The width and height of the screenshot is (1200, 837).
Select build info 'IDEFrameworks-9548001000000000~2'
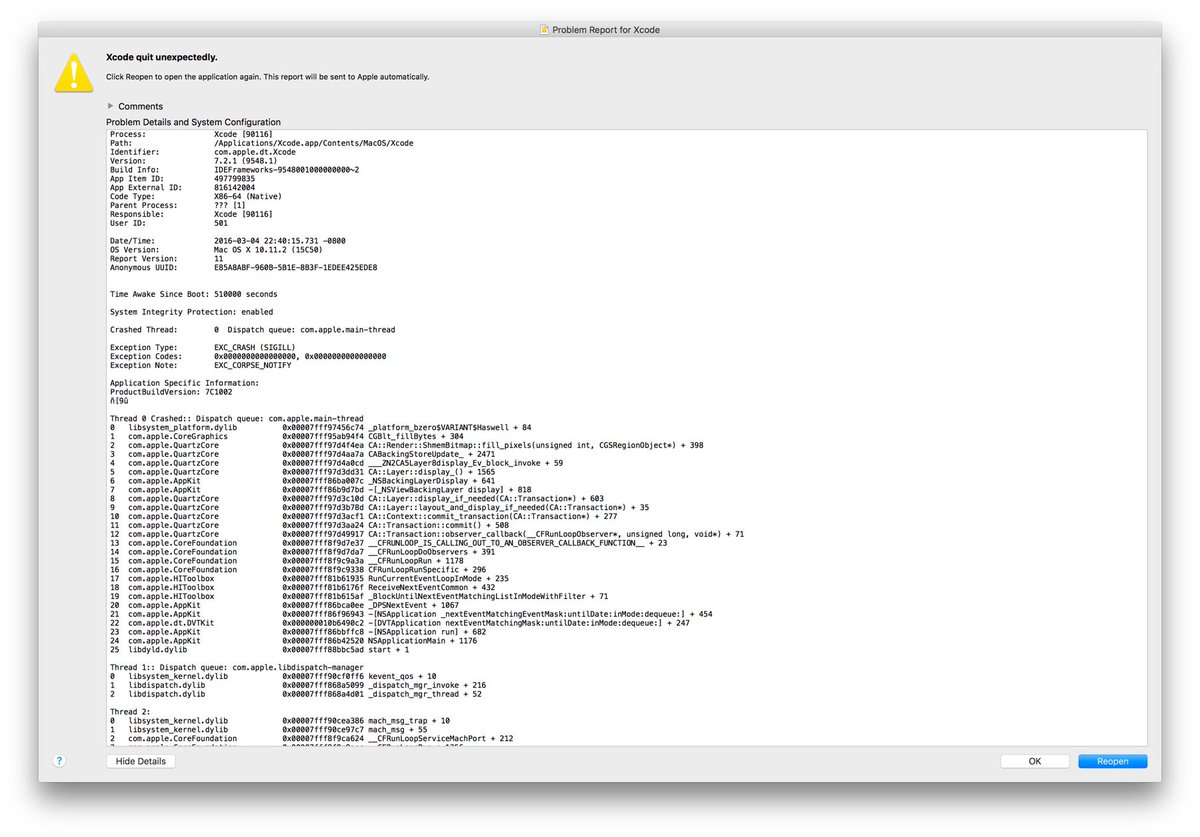pos(286,170)
